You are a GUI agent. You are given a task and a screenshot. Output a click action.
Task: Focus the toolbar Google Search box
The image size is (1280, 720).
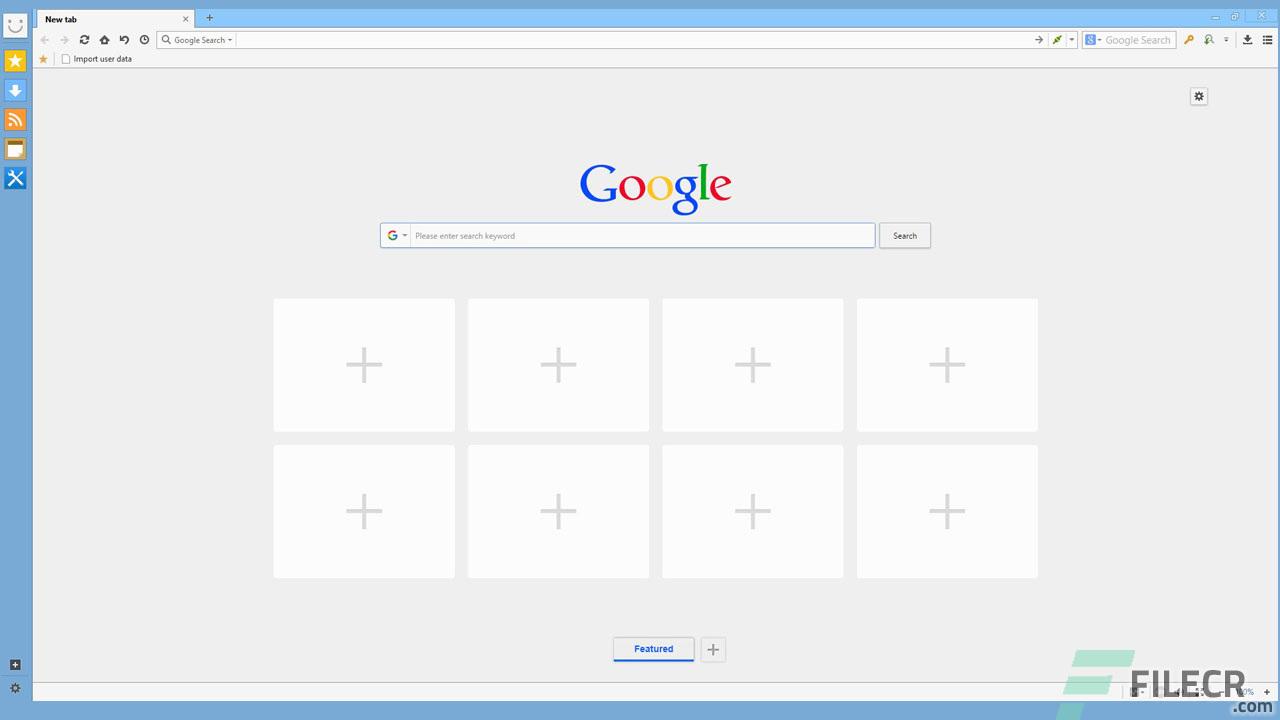[1137, 40]
